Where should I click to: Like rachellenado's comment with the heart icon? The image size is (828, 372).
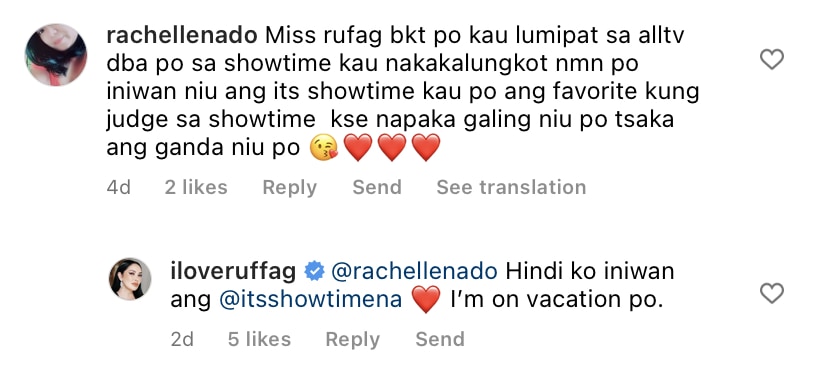[x=771, y=59]
